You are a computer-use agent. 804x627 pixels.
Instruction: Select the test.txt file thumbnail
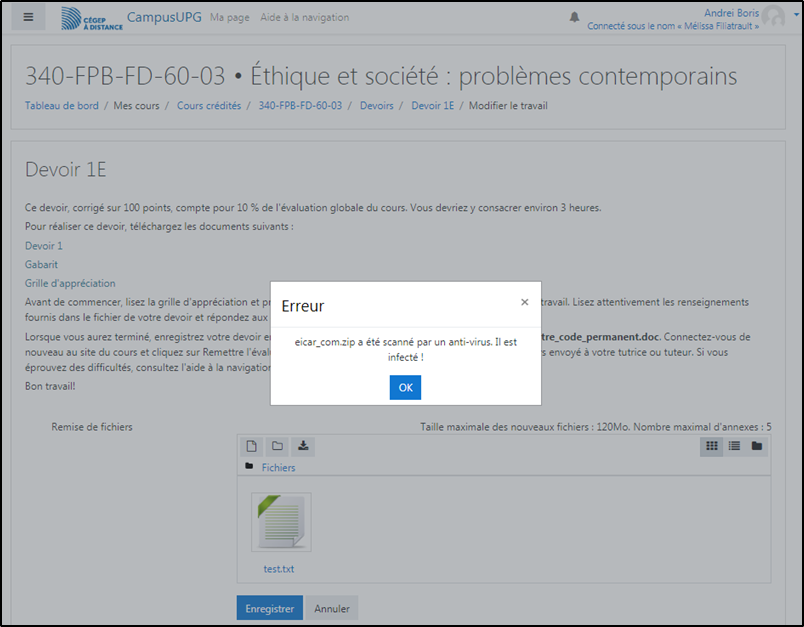280,523
